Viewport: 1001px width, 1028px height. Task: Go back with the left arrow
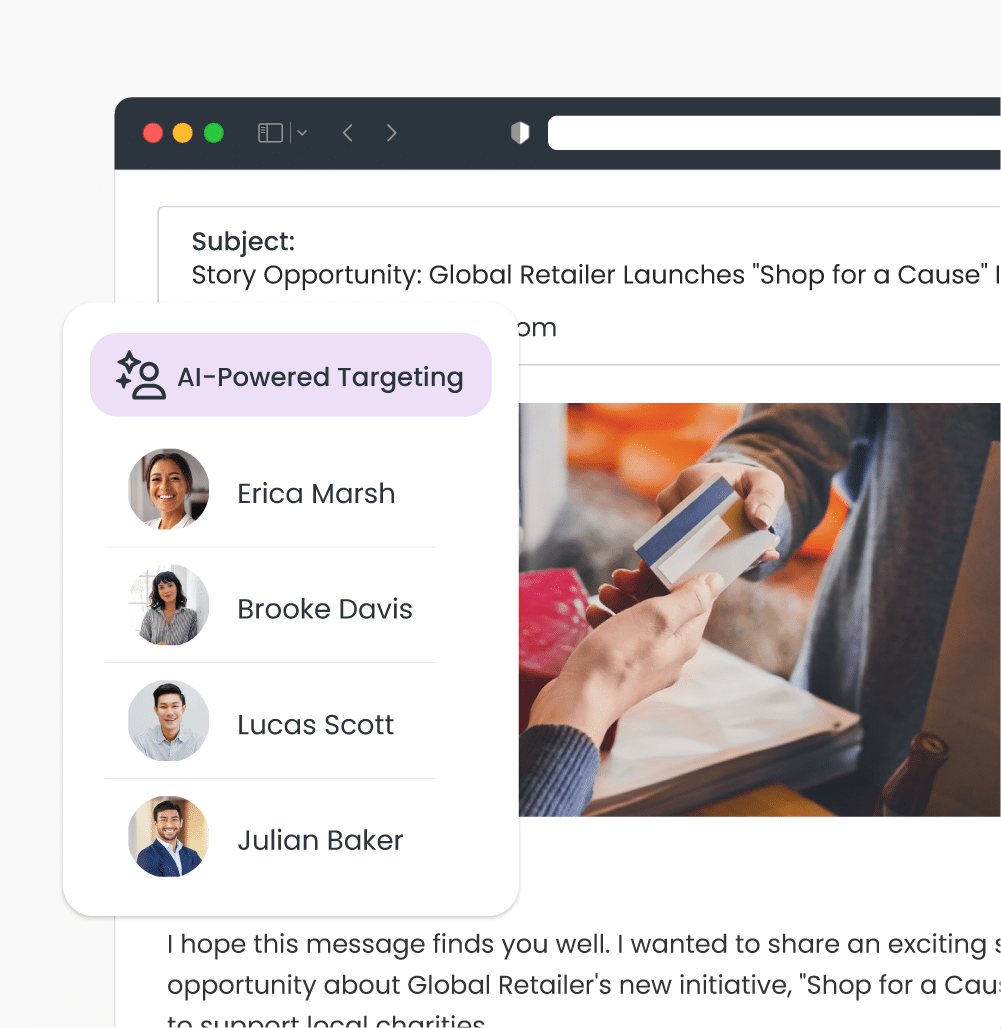coord(348,133)
